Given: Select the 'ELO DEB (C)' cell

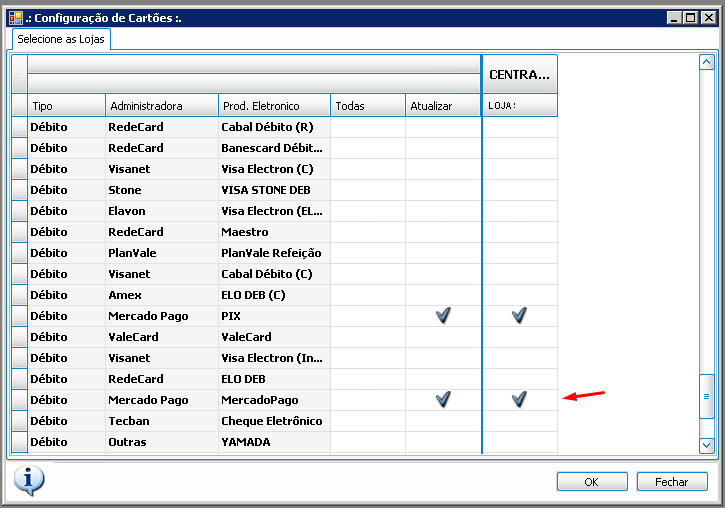Looking at the screenshot, I should point(274,294).
